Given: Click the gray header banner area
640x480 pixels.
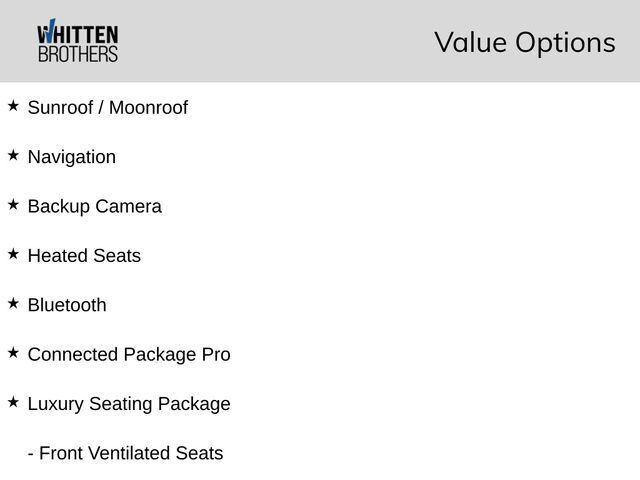Looking at the screenshot, I should coord(320,41).
